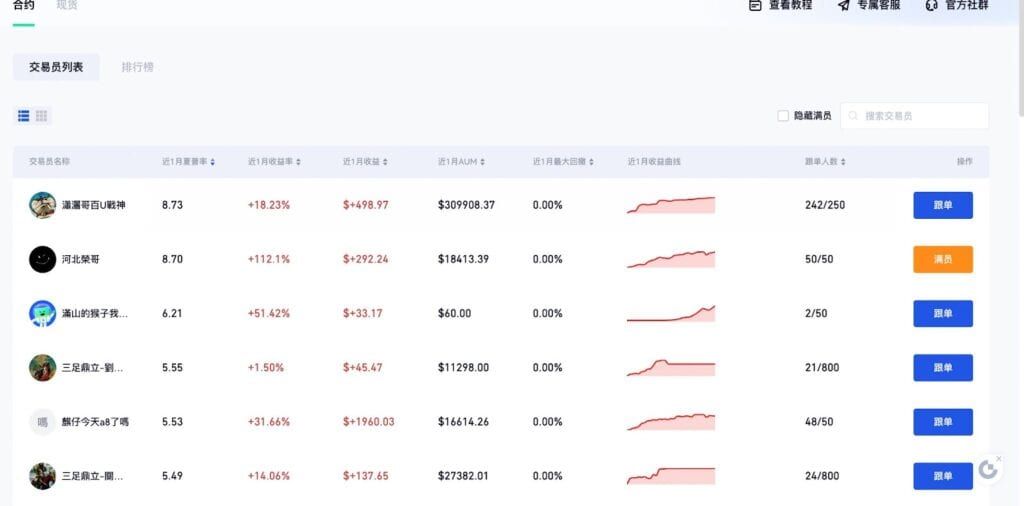Click the 搜索交易员 search field

922,116
